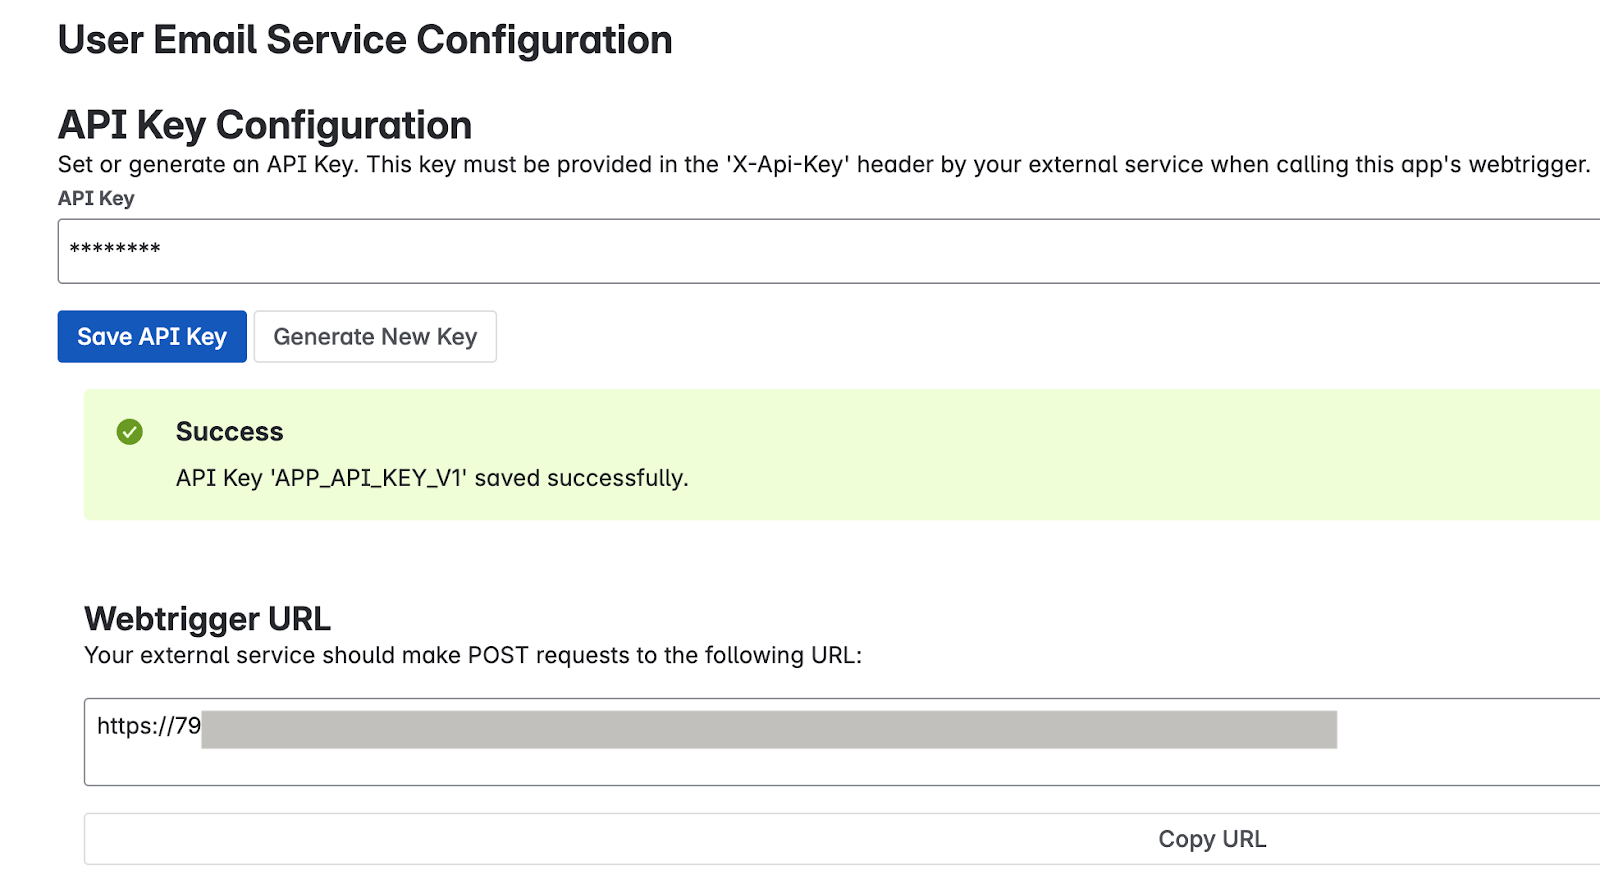The width and height of the screenshot is (1600, 875).
Task: Click the gray redacted portion of the URL
Action: click(768, 730)
